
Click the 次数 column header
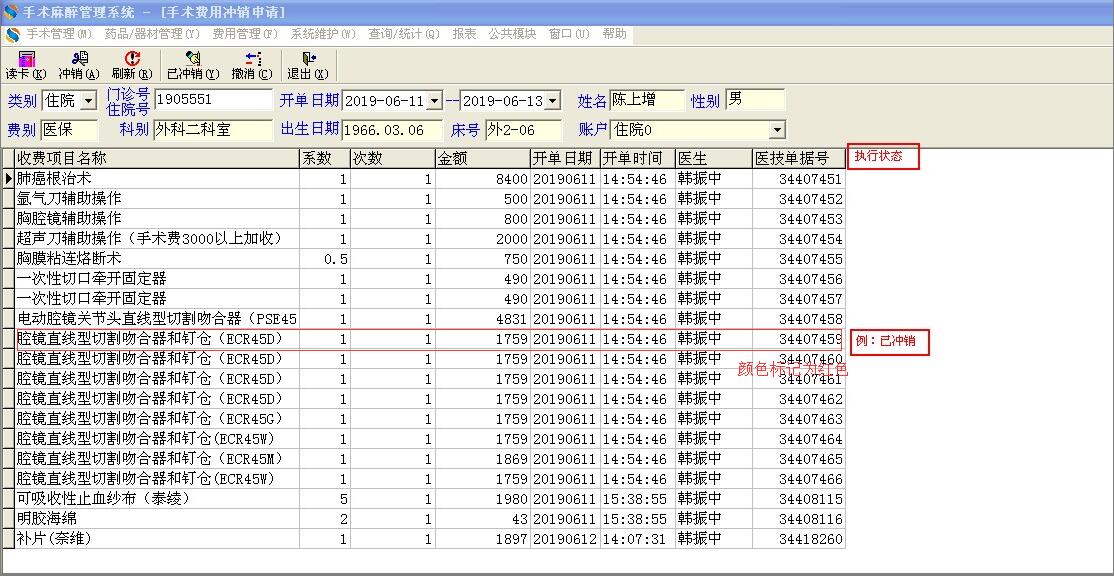click(392, 158)
